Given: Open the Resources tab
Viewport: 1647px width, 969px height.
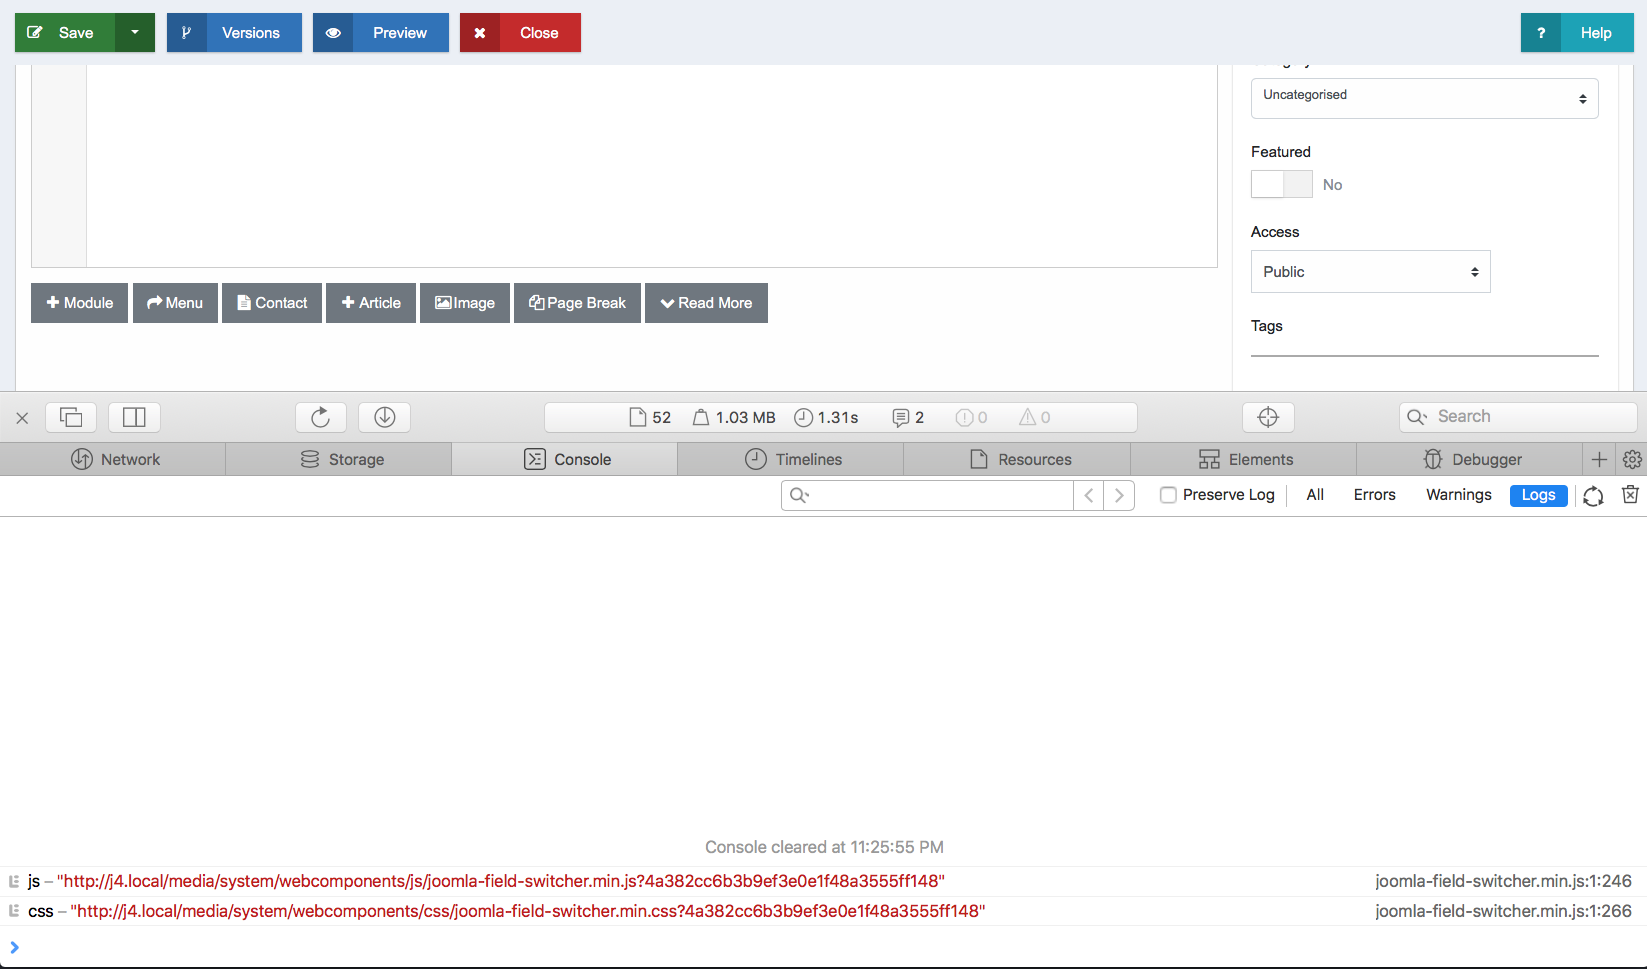Looking at the screenshot, I should click(x=1017, y=459).
